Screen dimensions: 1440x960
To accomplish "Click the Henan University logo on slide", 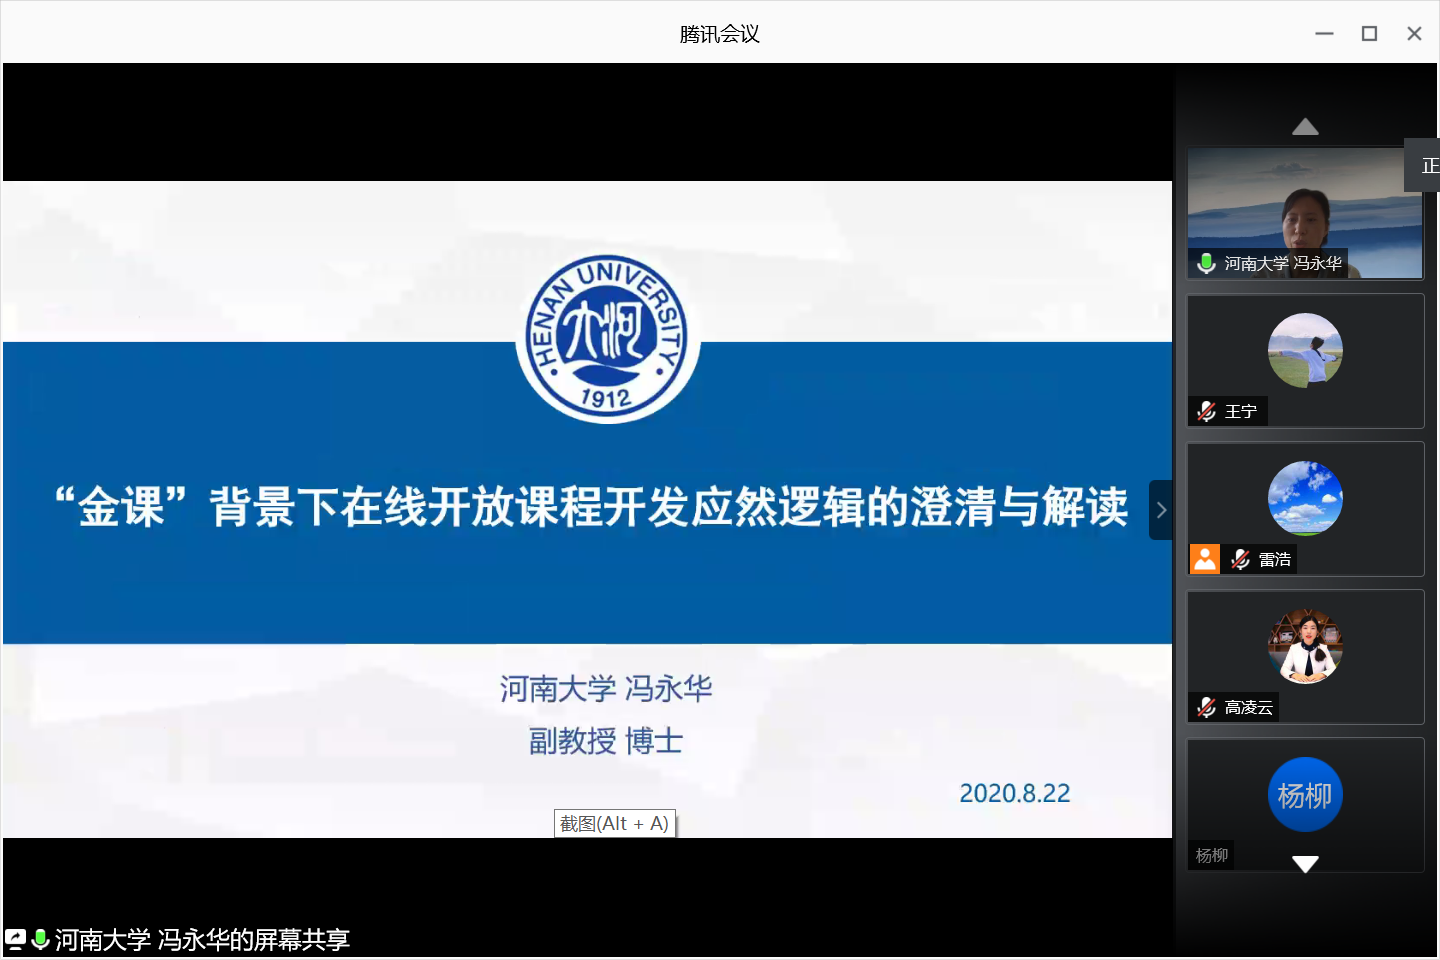I will (608, 338).
